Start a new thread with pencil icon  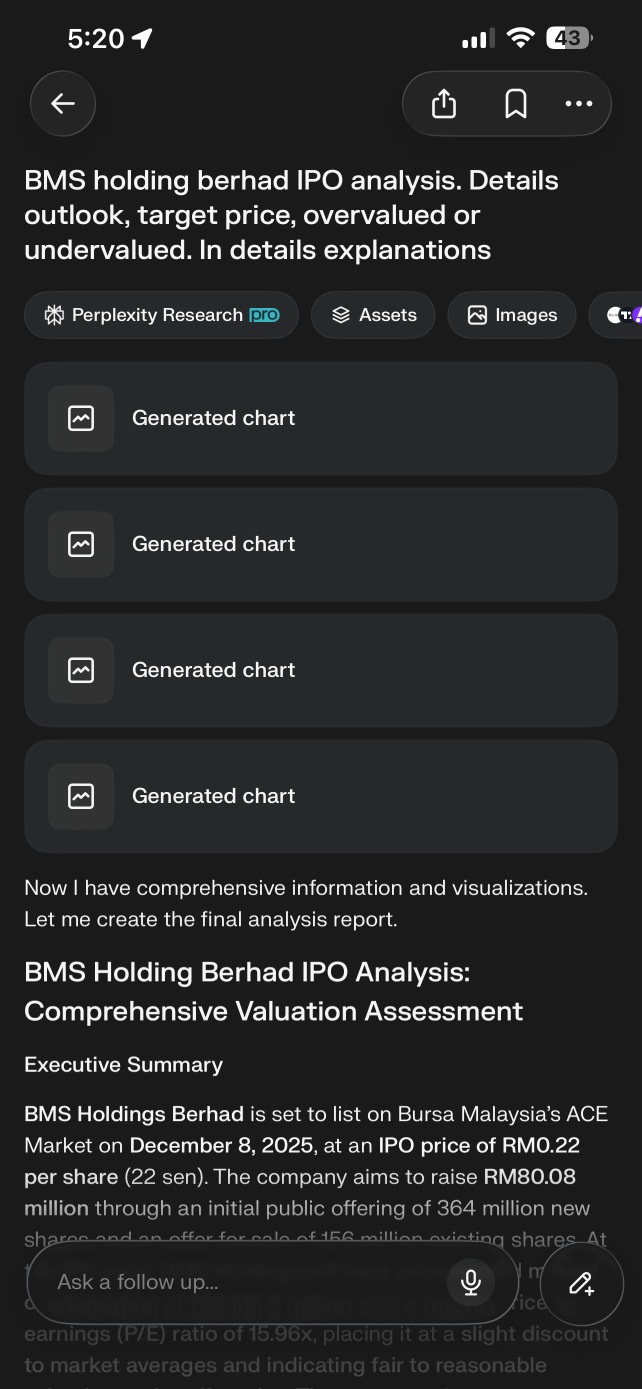(x=582, y=1284)
